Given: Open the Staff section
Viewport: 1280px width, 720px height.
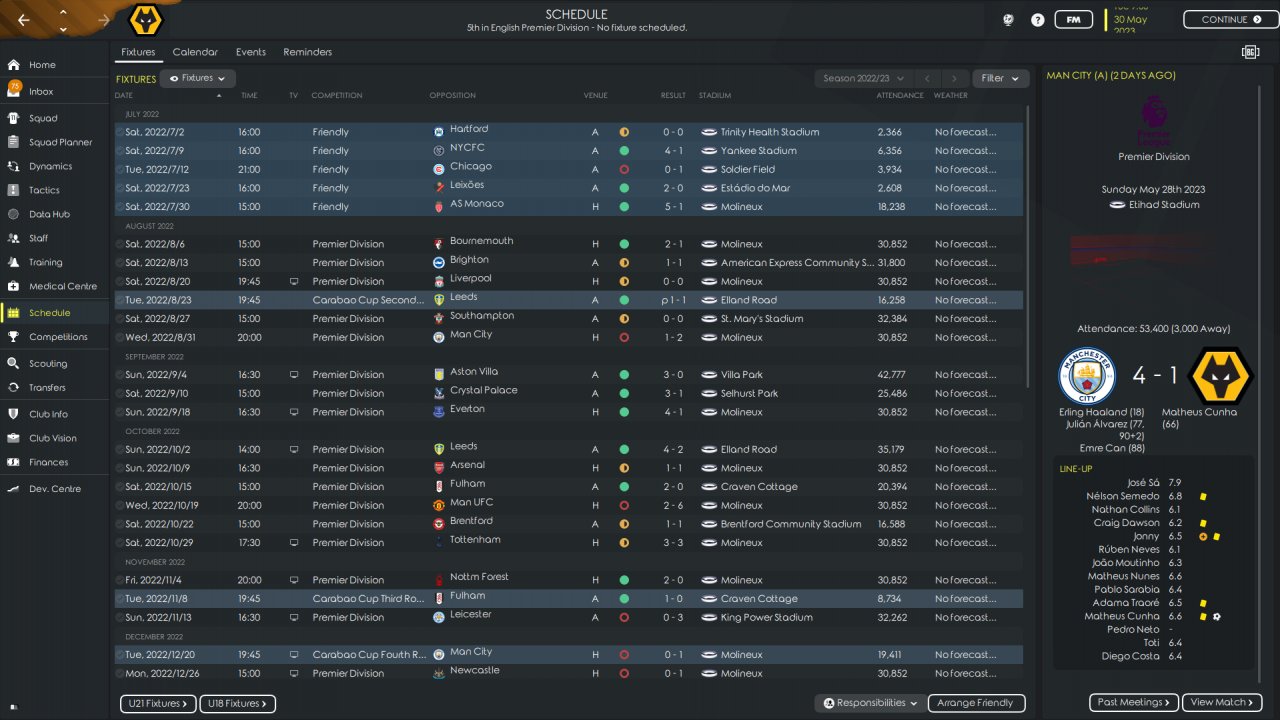Looking at the screenshot, I should (39, 238).
